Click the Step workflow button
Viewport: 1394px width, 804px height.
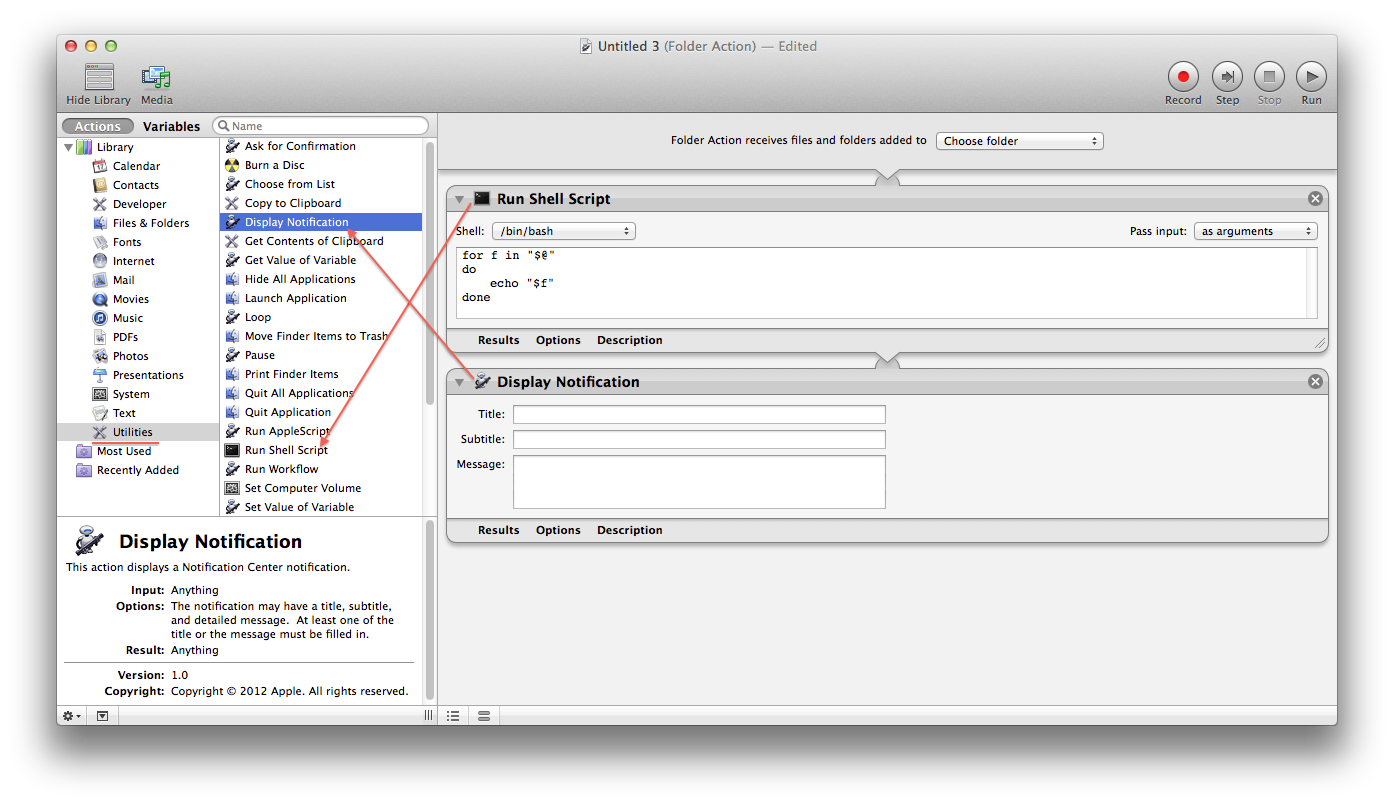(x=1227, y=76)
